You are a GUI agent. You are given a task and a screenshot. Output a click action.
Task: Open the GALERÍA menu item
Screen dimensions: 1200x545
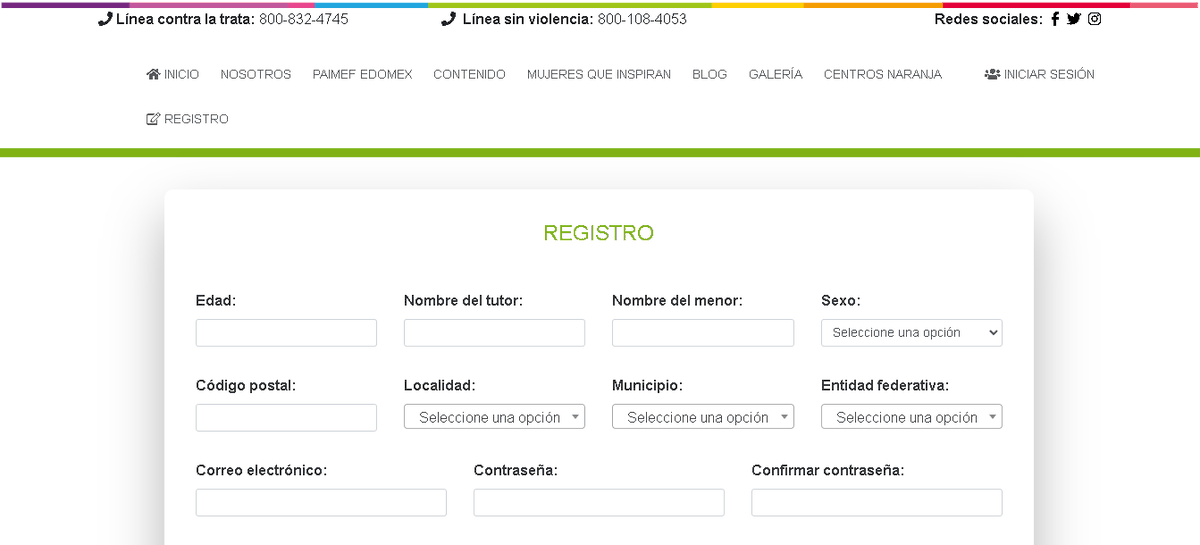point(775,74)
